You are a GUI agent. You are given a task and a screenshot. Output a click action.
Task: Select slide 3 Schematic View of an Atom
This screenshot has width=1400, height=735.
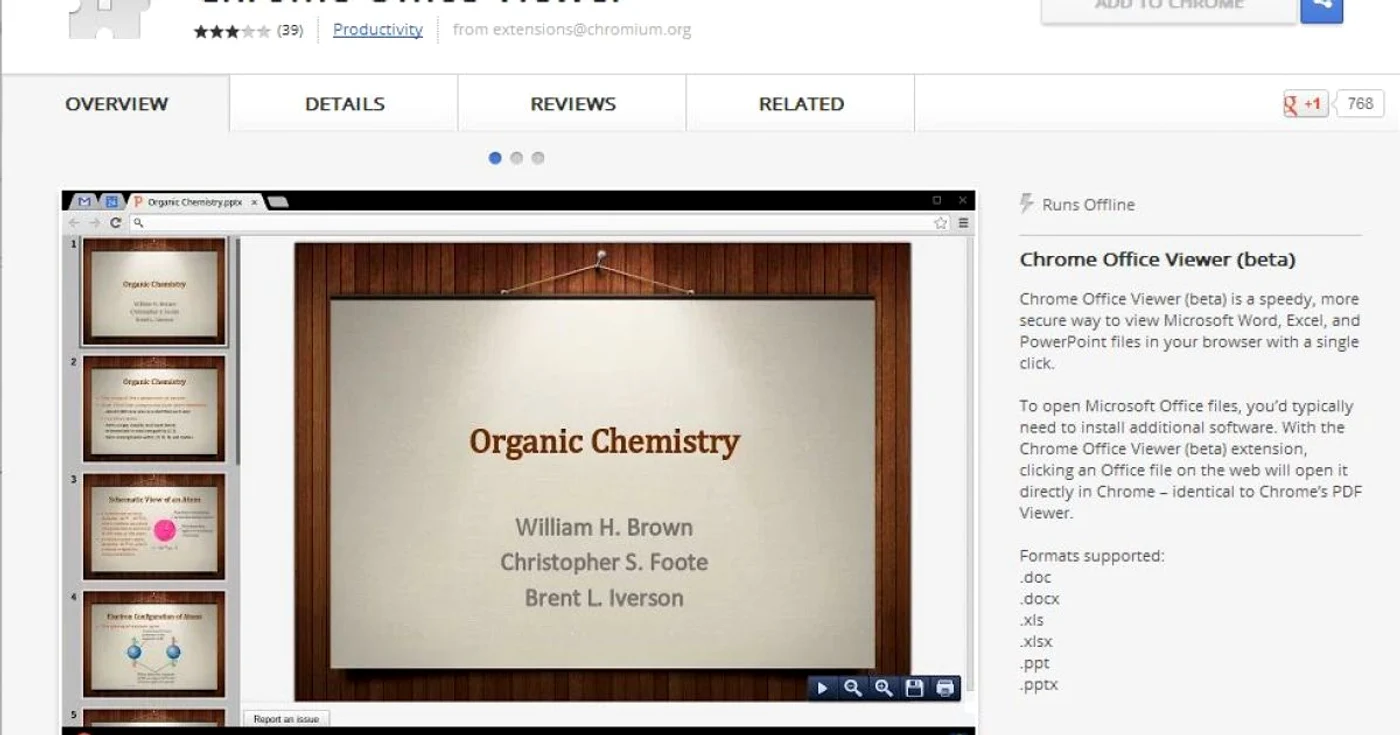point(154,526)
